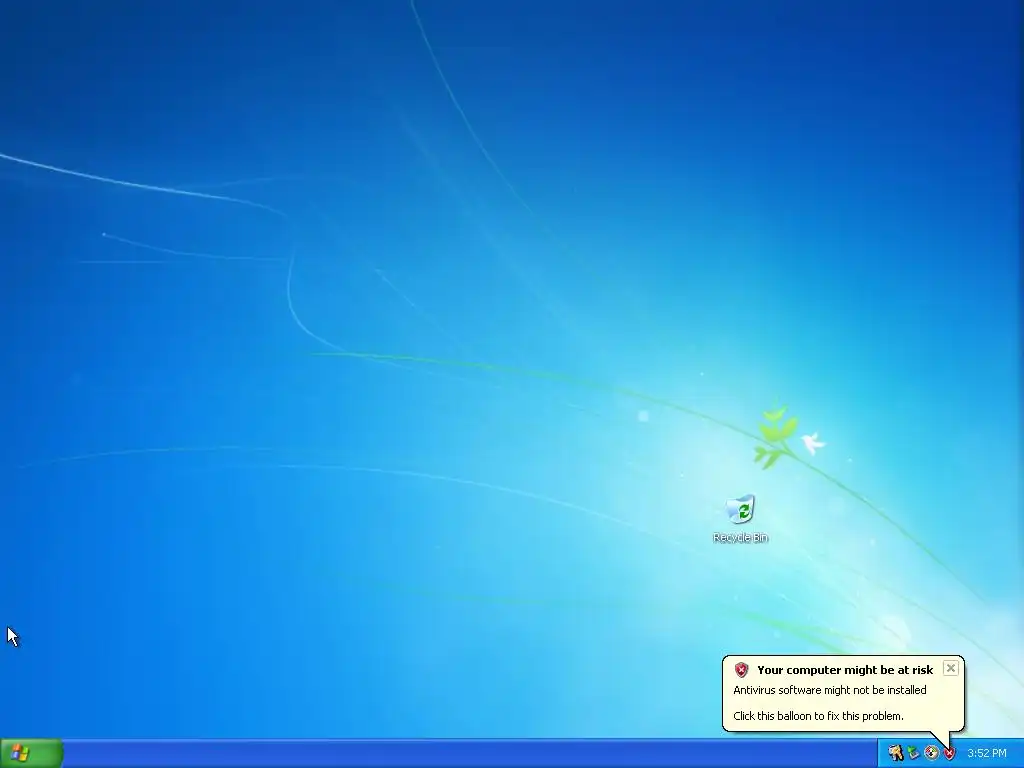The image size is (1024, 768).
Task: Click 'Your computer might be at risk' title
Action: (x=845, y=670)
